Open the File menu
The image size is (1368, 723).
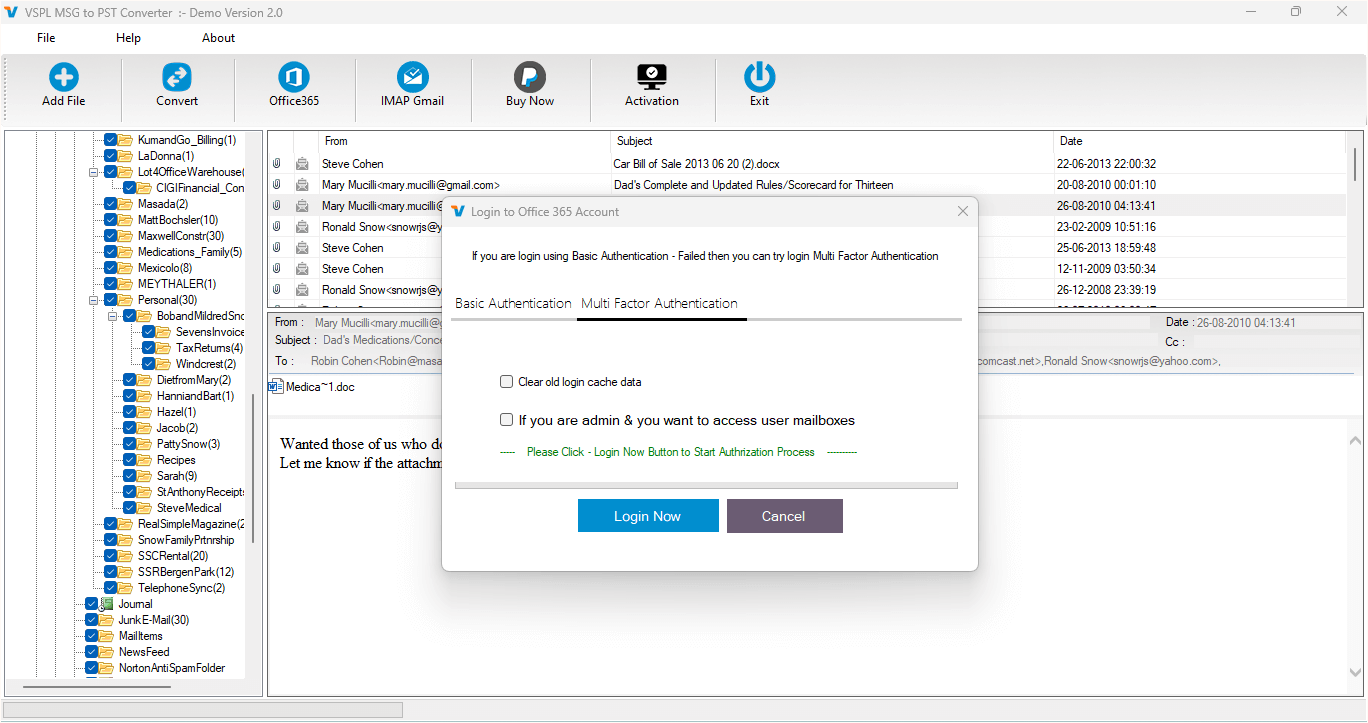click(46, 38)
